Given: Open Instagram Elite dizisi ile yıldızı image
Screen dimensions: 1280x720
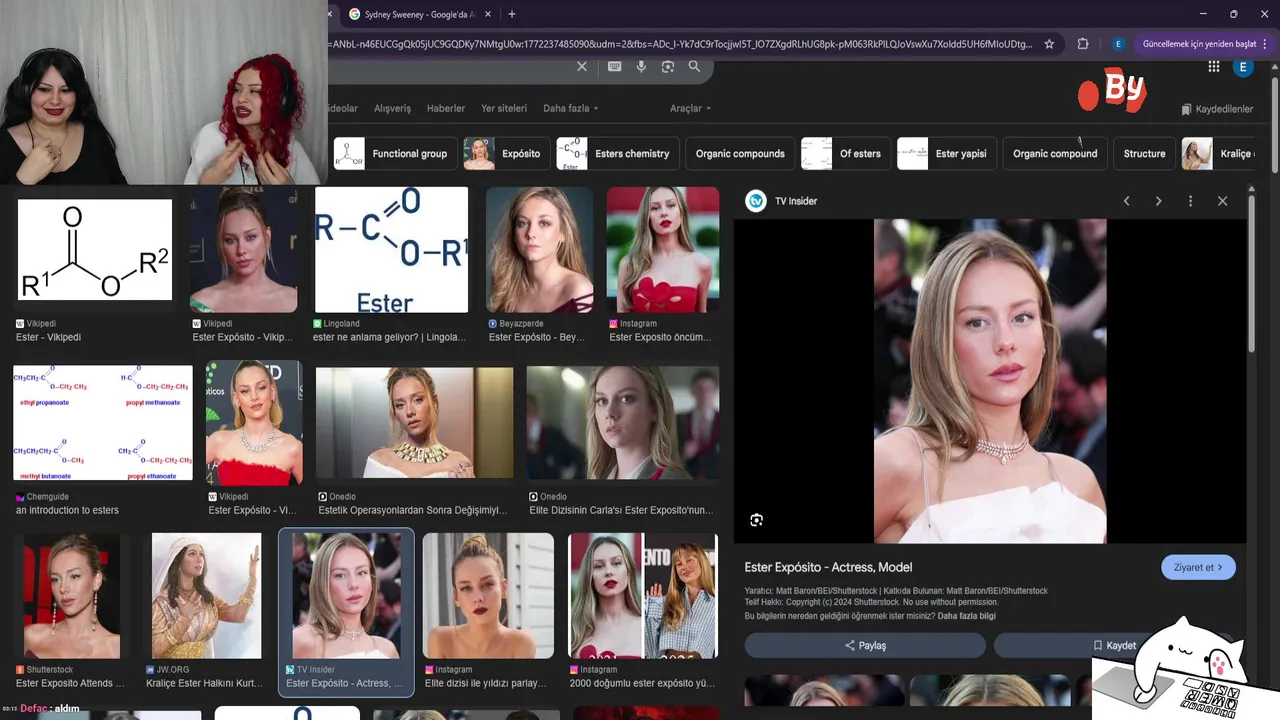Looking at the screenshot, I should pyautogui.click(x=488, y=596).
